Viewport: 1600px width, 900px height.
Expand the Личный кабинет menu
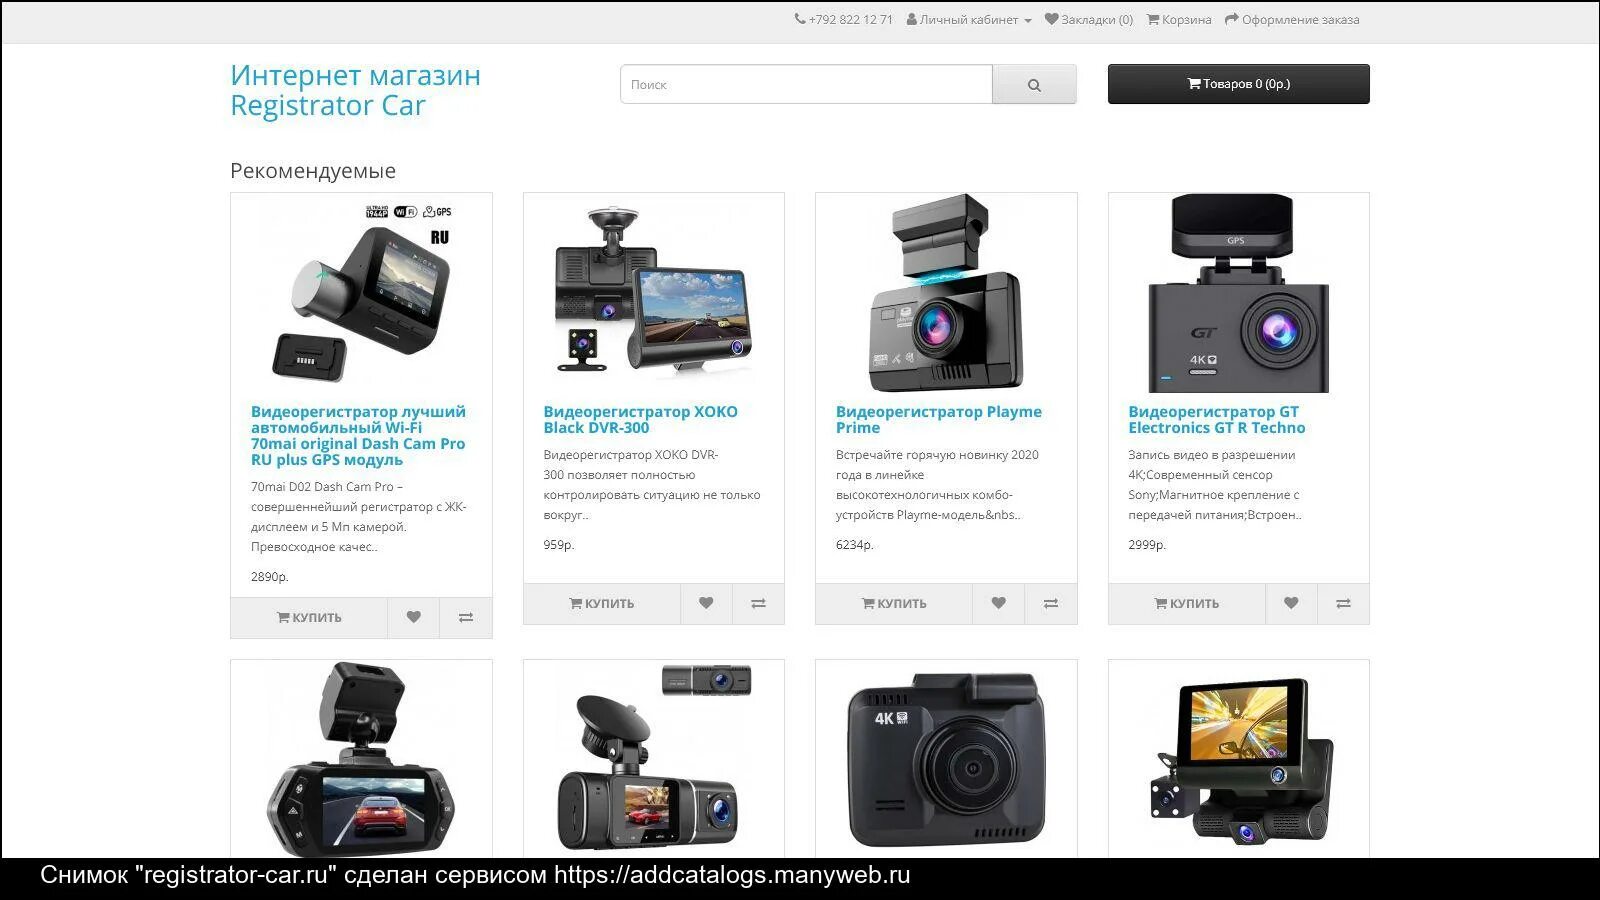(969, 20)
